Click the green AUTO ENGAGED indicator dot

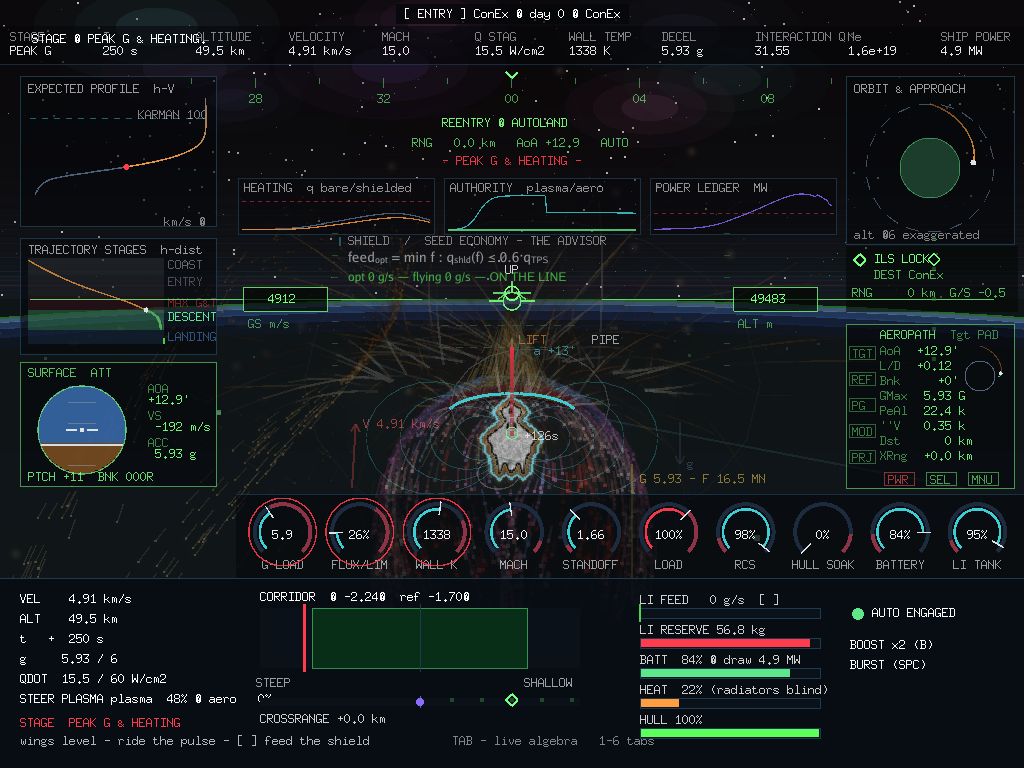[x=857, y=613]
